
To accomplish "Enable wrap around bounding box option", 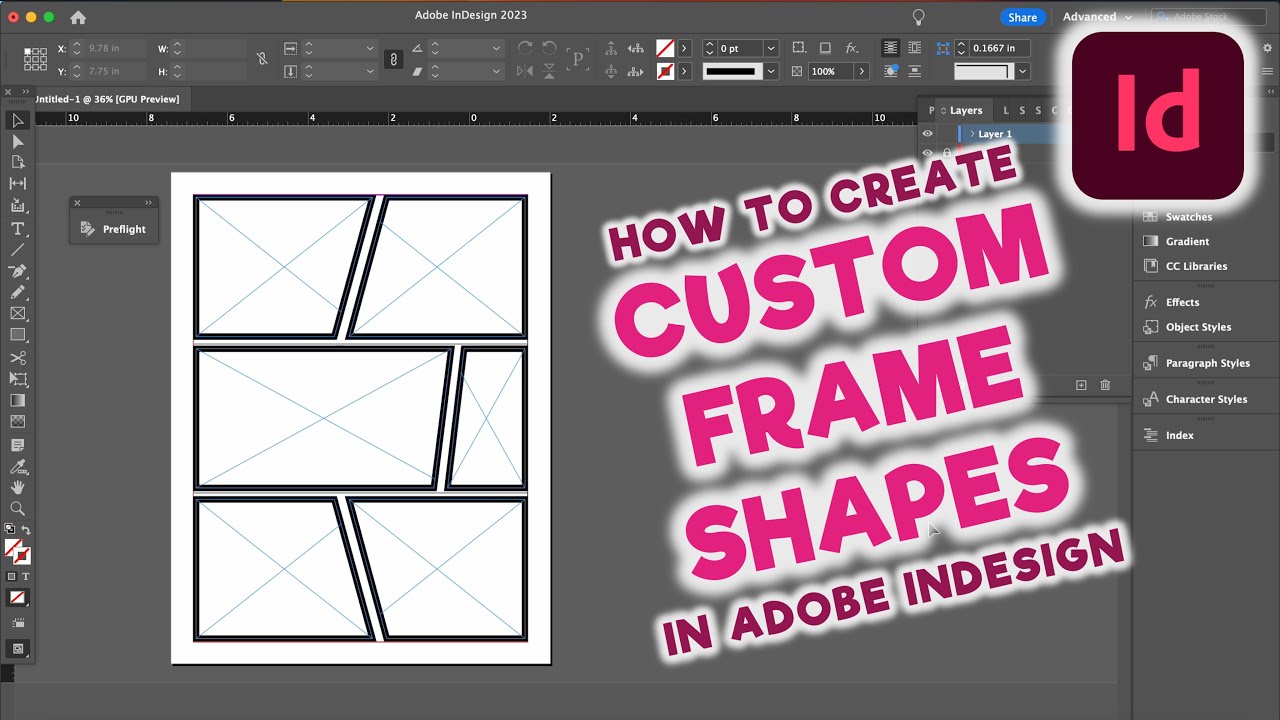I will coord(915,48).
